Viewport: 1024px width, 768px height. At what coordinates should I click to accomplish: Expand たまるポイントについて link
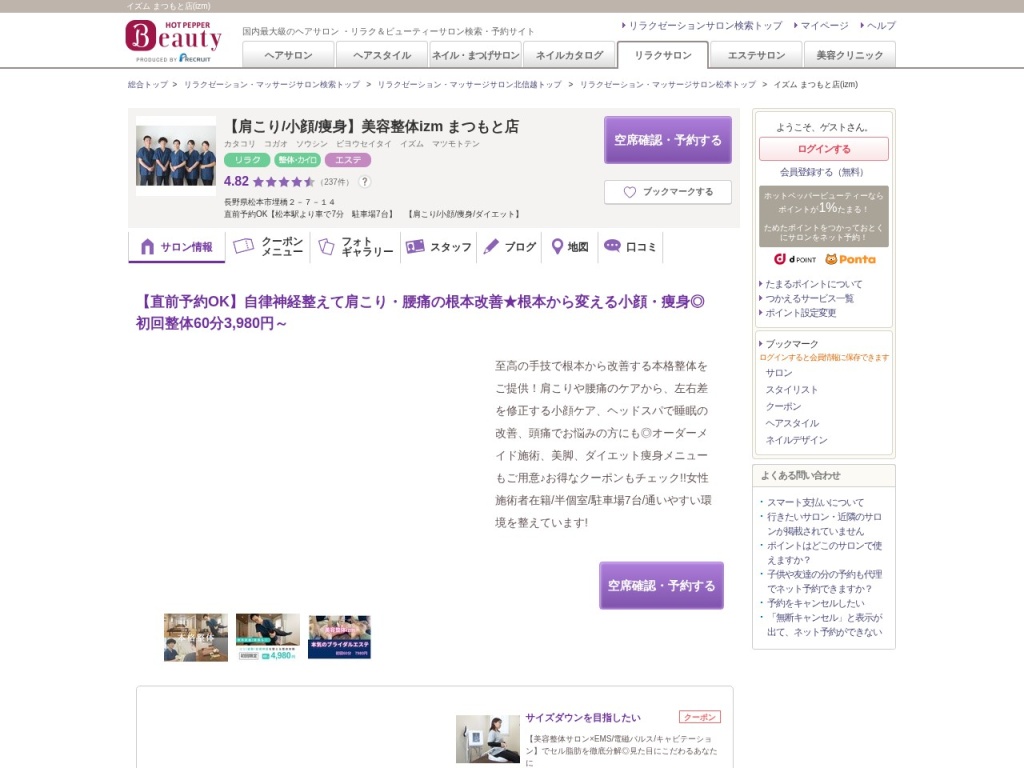(813, 284)
